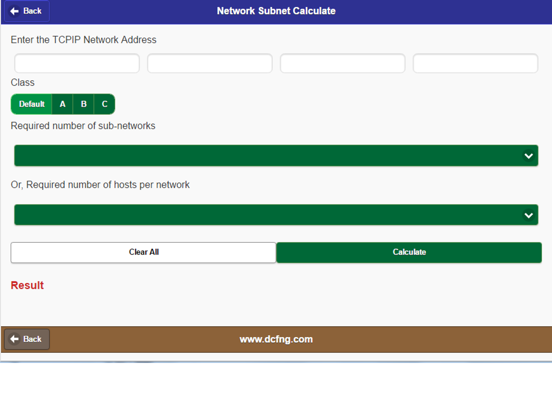Click the 'Required number of sub-networks' label
Viewport: 552px width, 414px height.
[x=83, y=126]
